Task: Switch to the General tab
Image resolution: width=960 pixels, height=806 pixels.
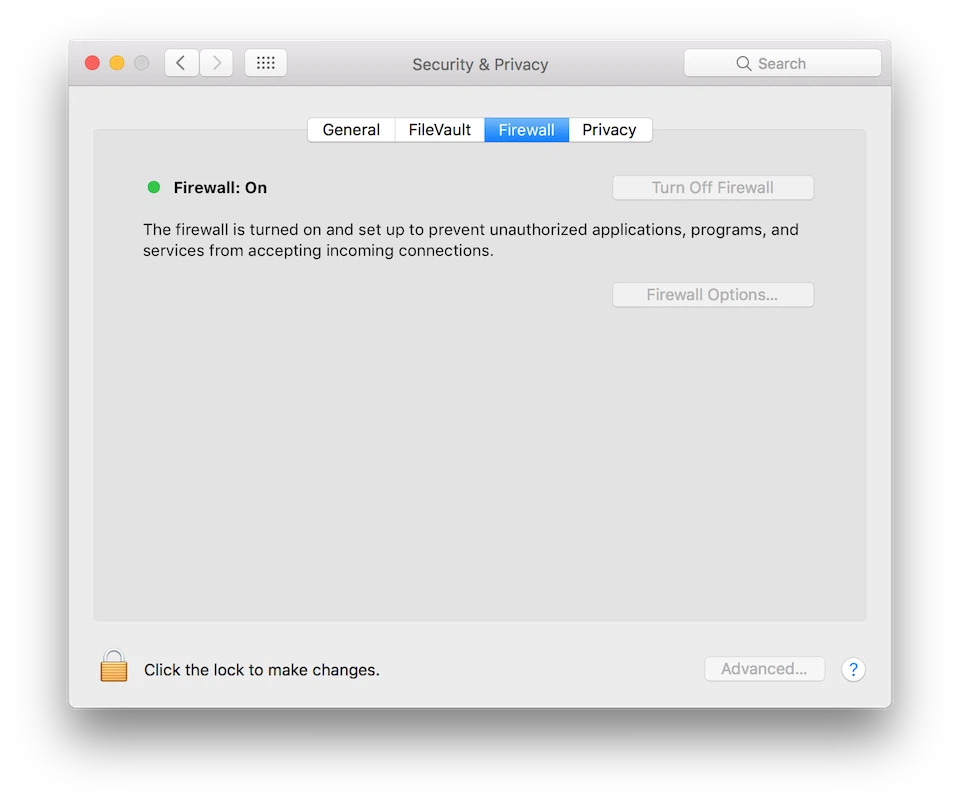Action: (x=351, y=130)
